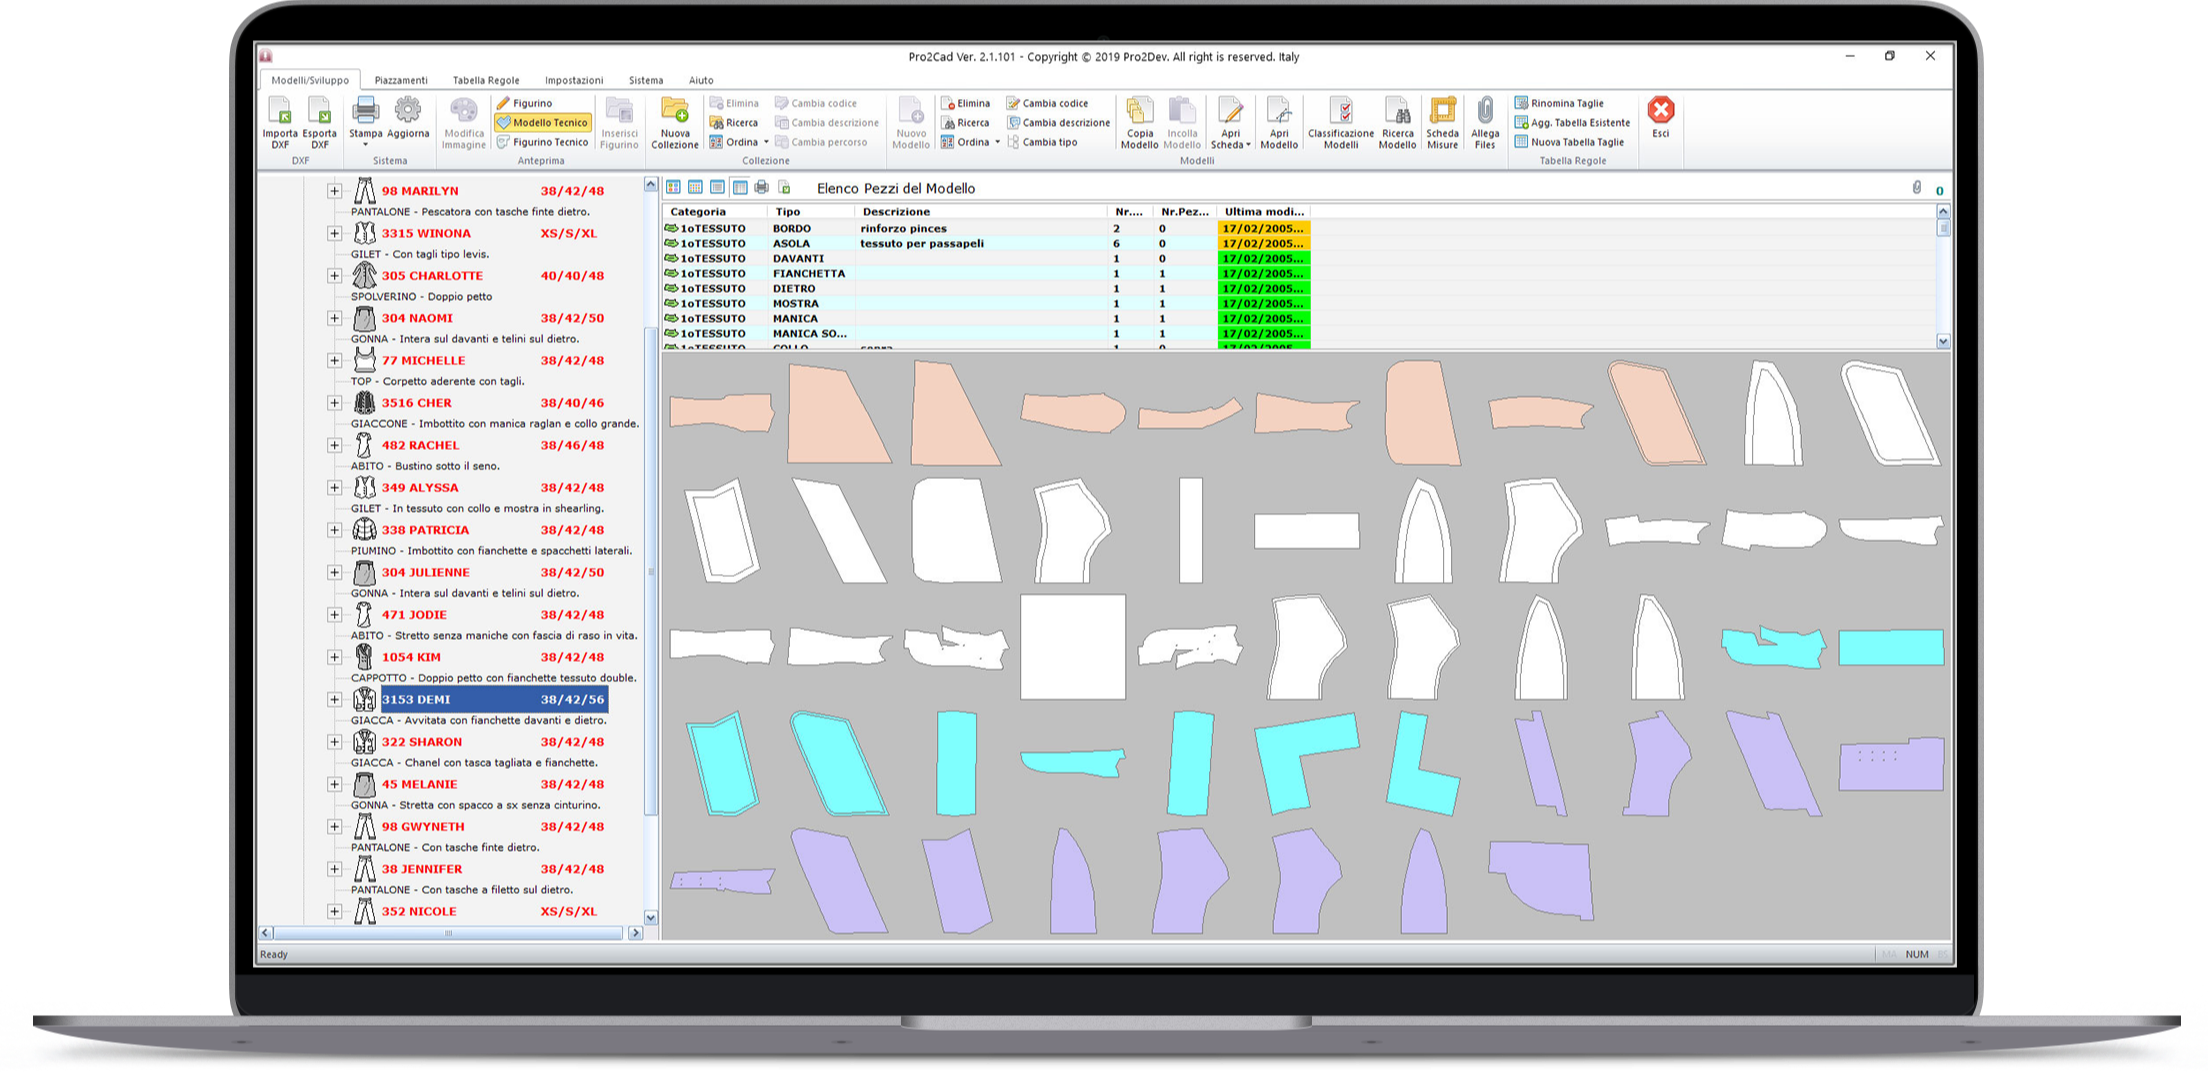Open the Aiuto tab
The width and height of the screenshot is (2208, 1077).
(701, 80)
